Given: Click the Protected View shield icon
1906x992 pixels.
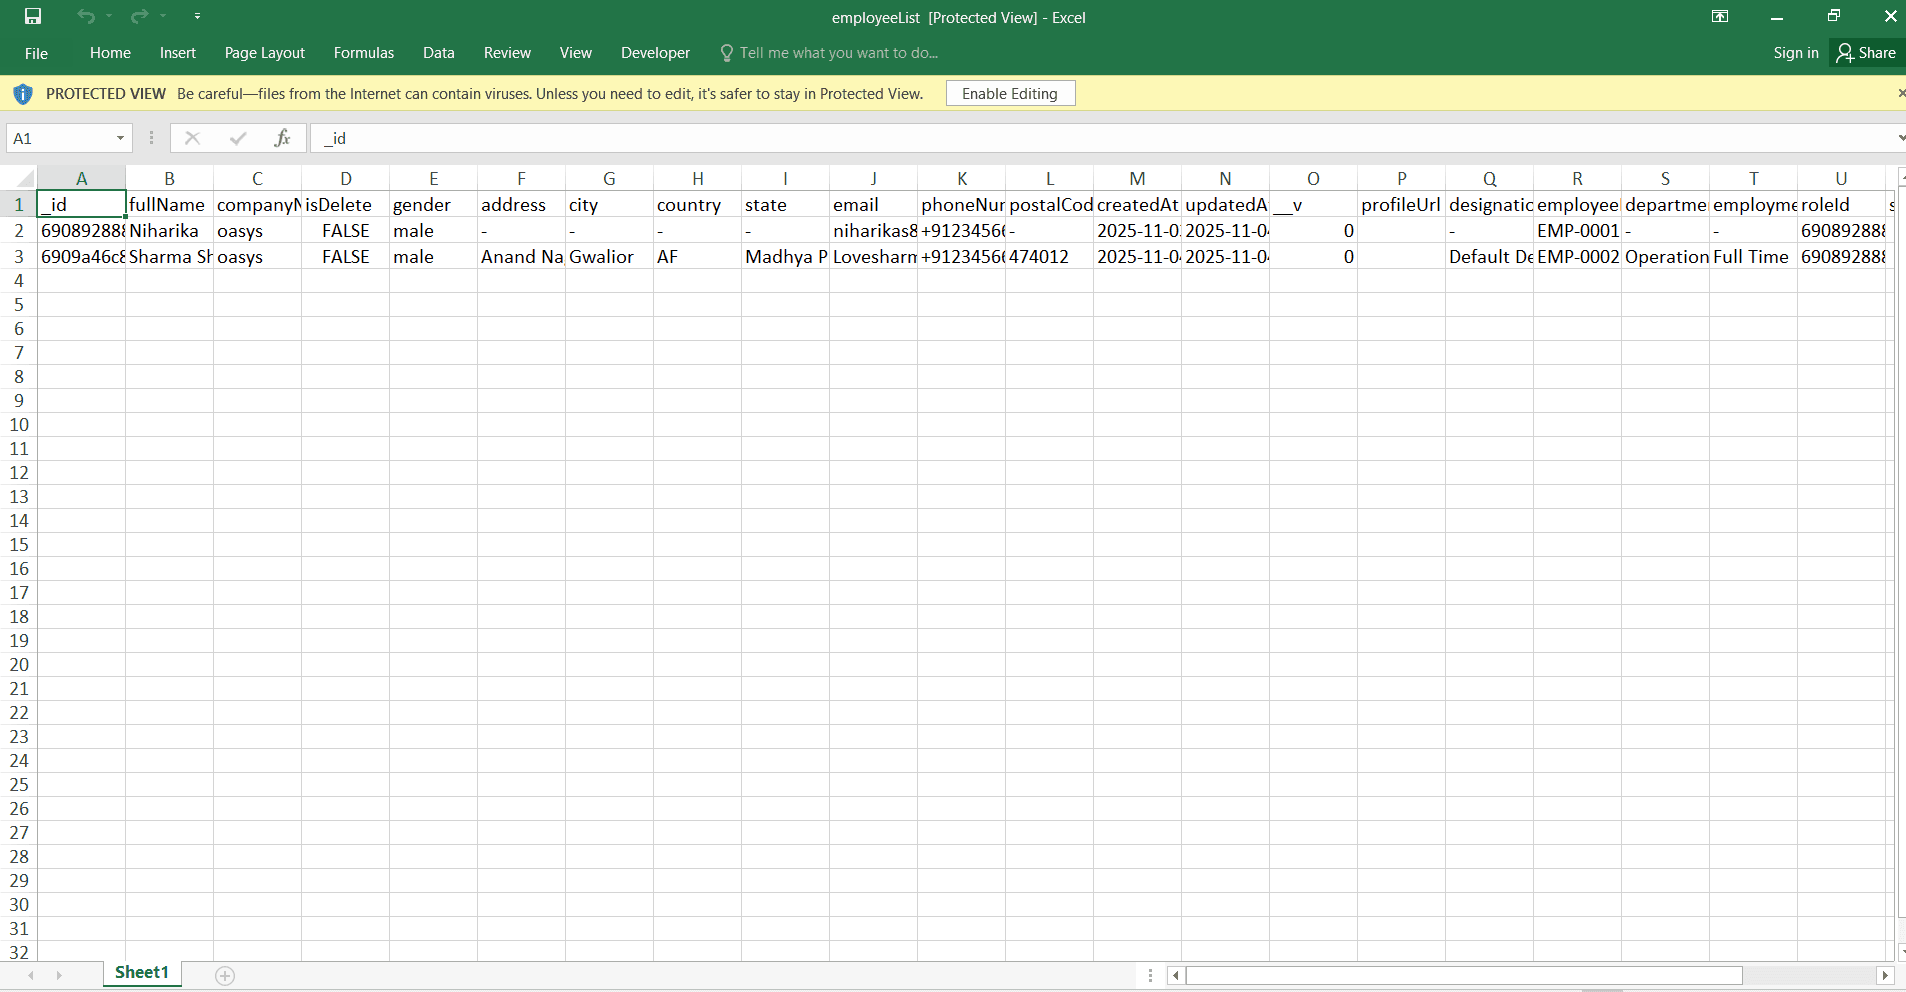Looking at the screenshot, I should click(21, 93).
